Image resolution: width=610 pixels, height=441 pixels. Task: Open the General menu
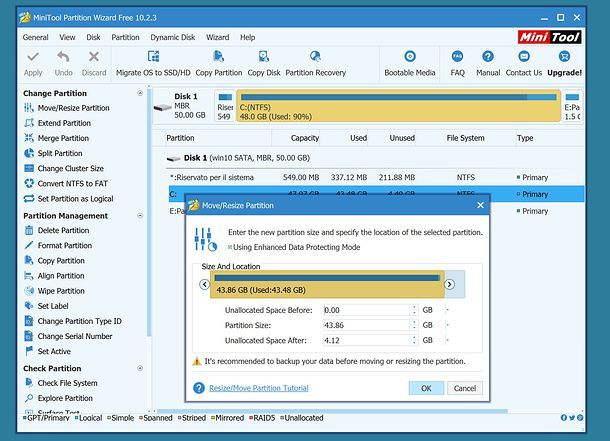(35, 38)
